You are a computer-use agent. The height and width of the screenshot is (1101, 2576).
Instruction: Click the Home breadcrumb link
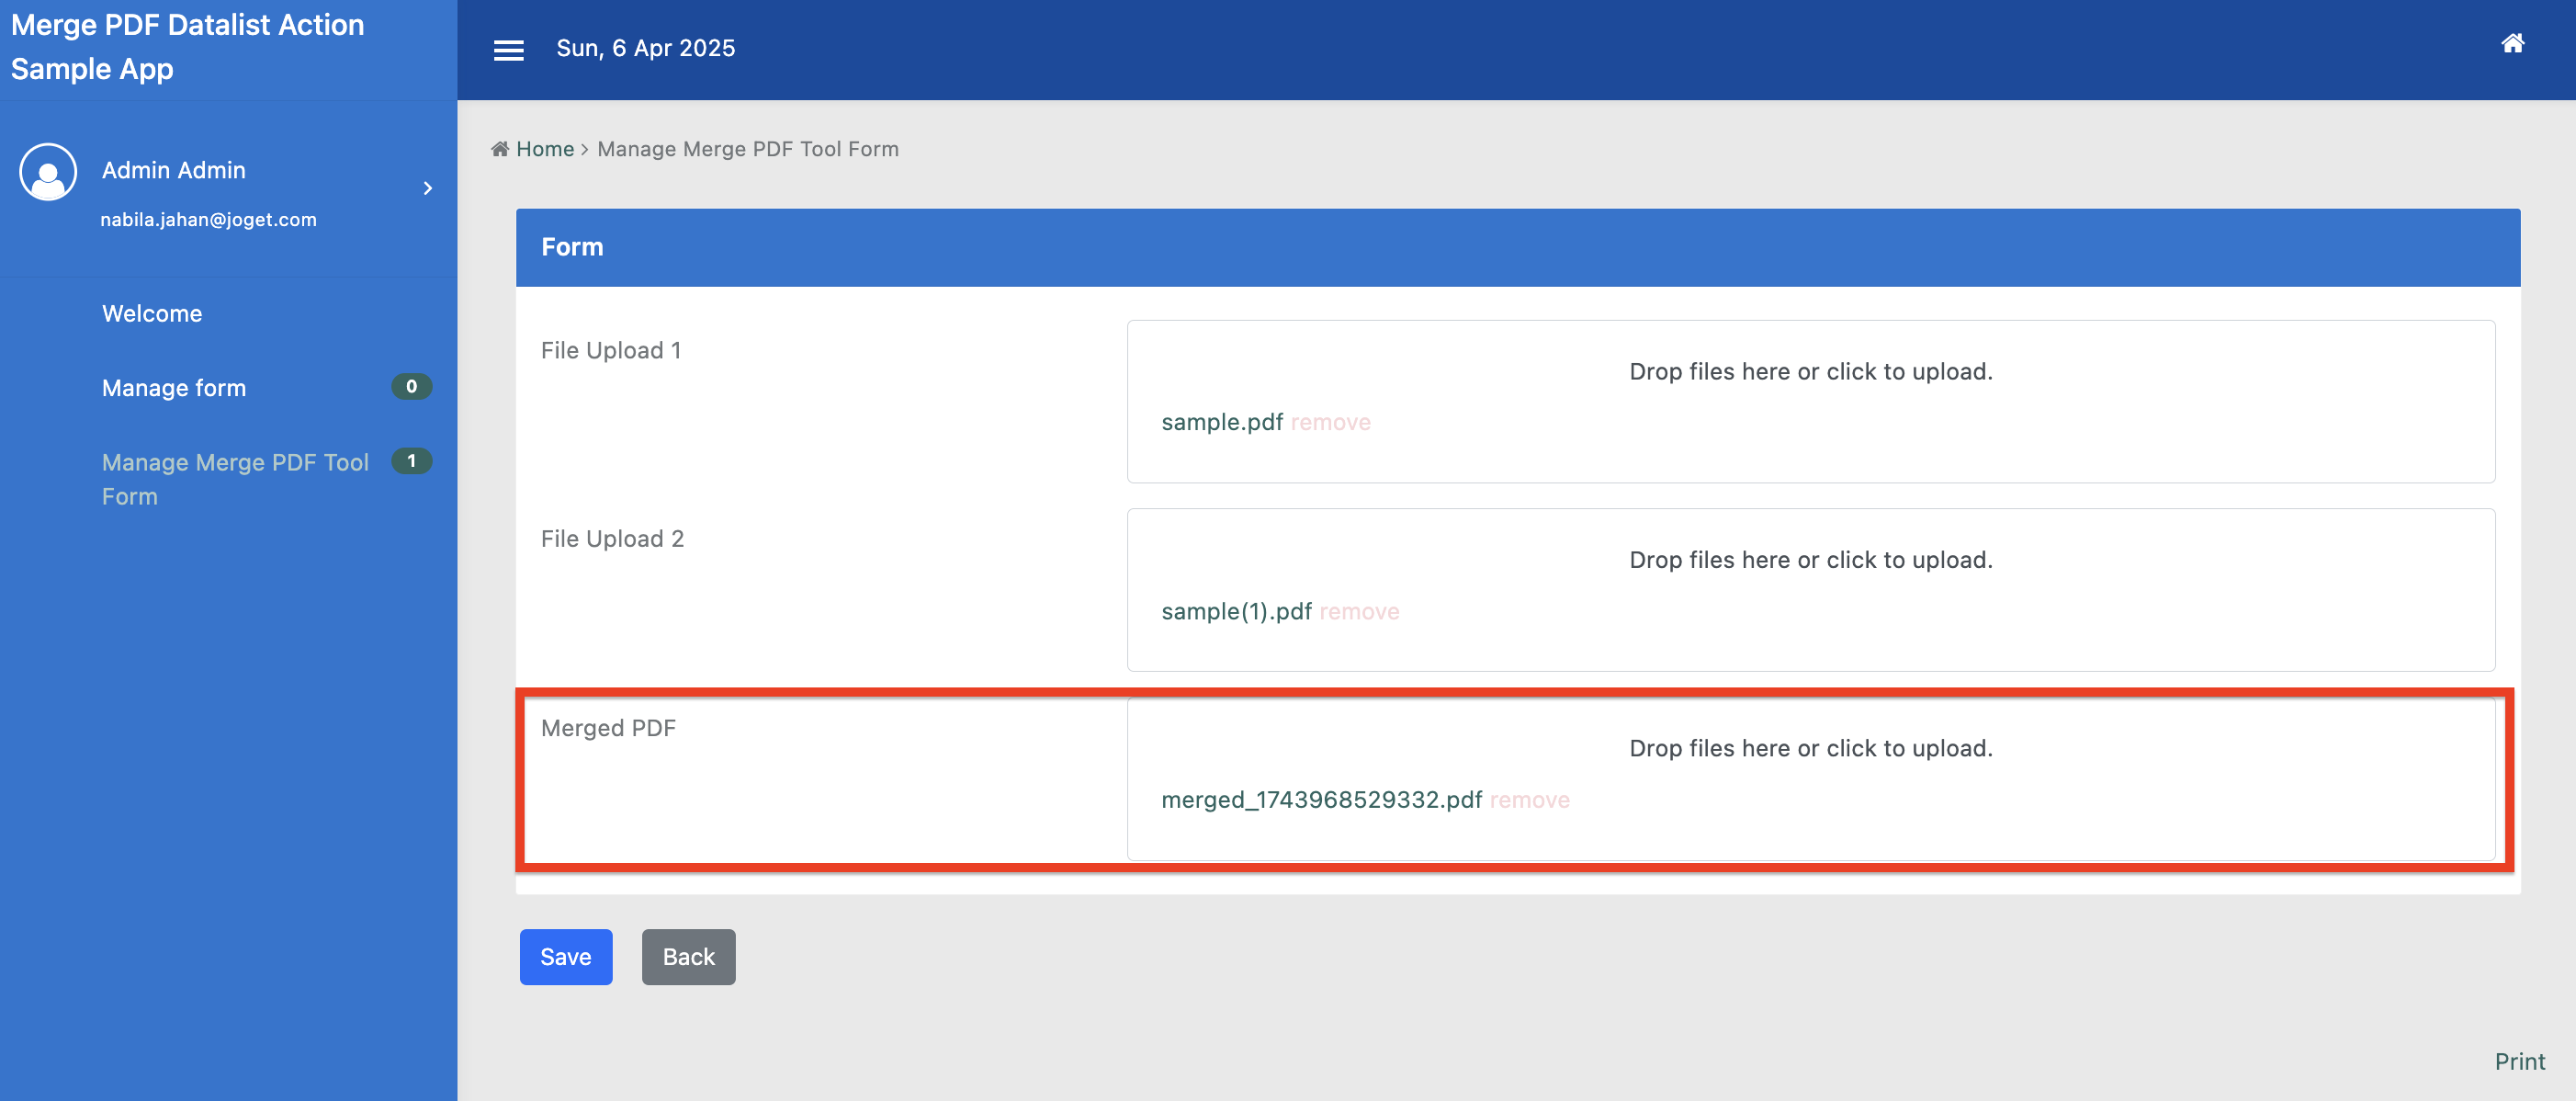point(545,149)
